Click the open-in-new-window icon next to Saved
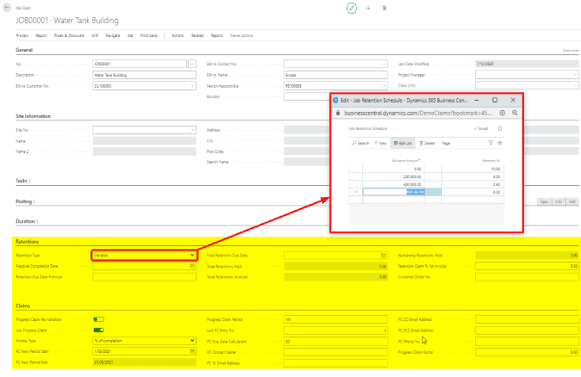The width and height of the screenshot is (581, 377). (500, 129)
